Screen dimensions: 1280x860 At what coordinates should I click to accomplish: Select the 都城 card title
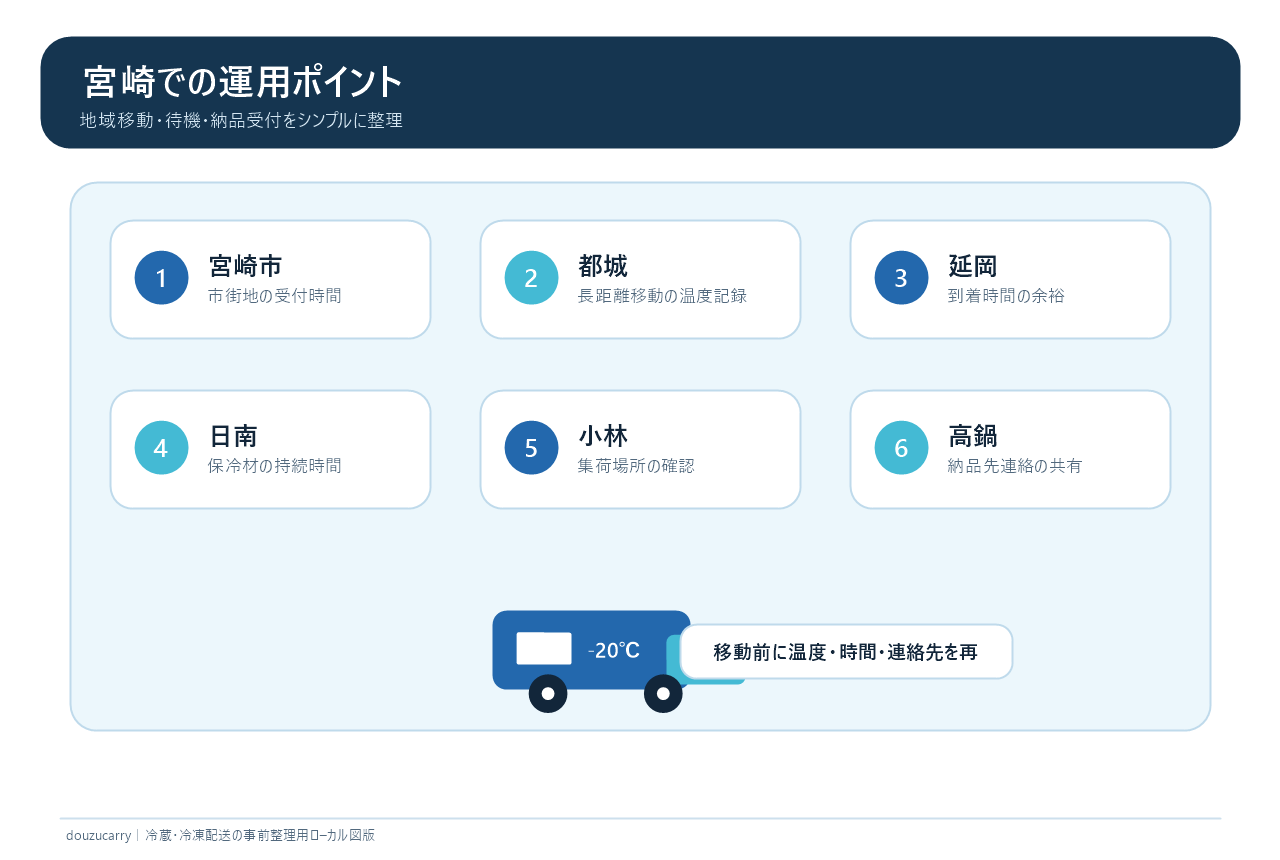603,266
